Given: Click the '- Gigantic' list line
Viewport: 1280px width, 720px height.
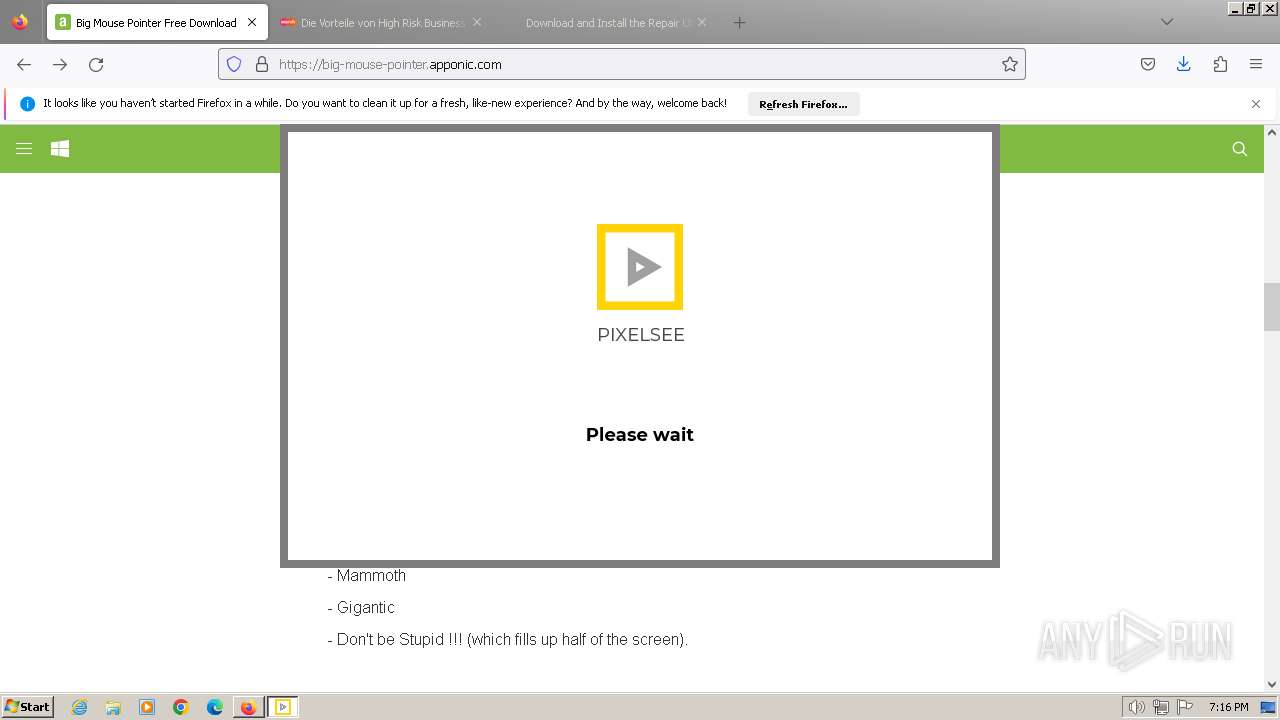Looking at the screenshot, I should pyautogui.click(x=361, y=607).
